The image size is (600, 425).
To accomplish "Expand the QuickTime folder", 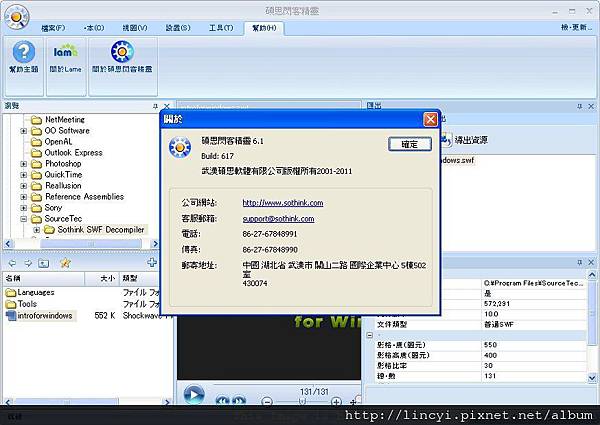I will click(x=23, y=175).
